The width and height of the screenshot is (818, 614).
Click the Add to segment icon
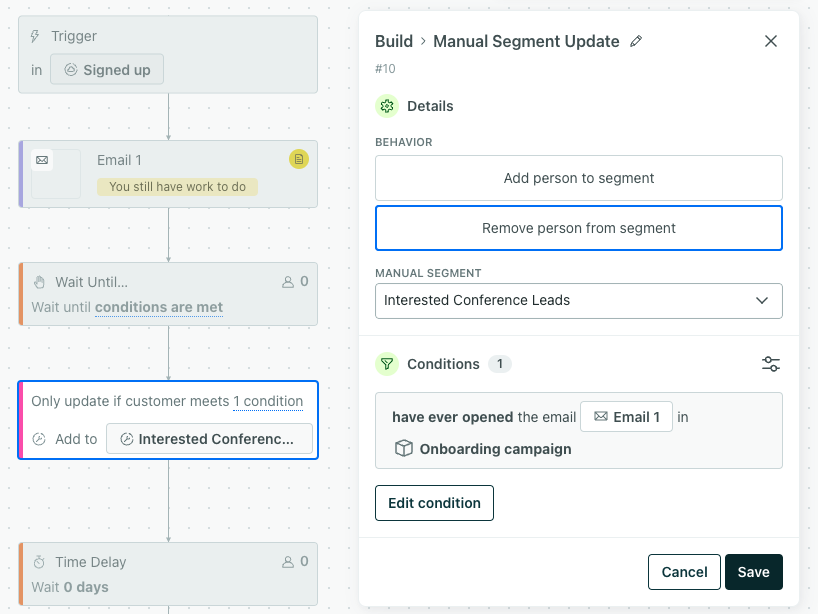(39, 439)
